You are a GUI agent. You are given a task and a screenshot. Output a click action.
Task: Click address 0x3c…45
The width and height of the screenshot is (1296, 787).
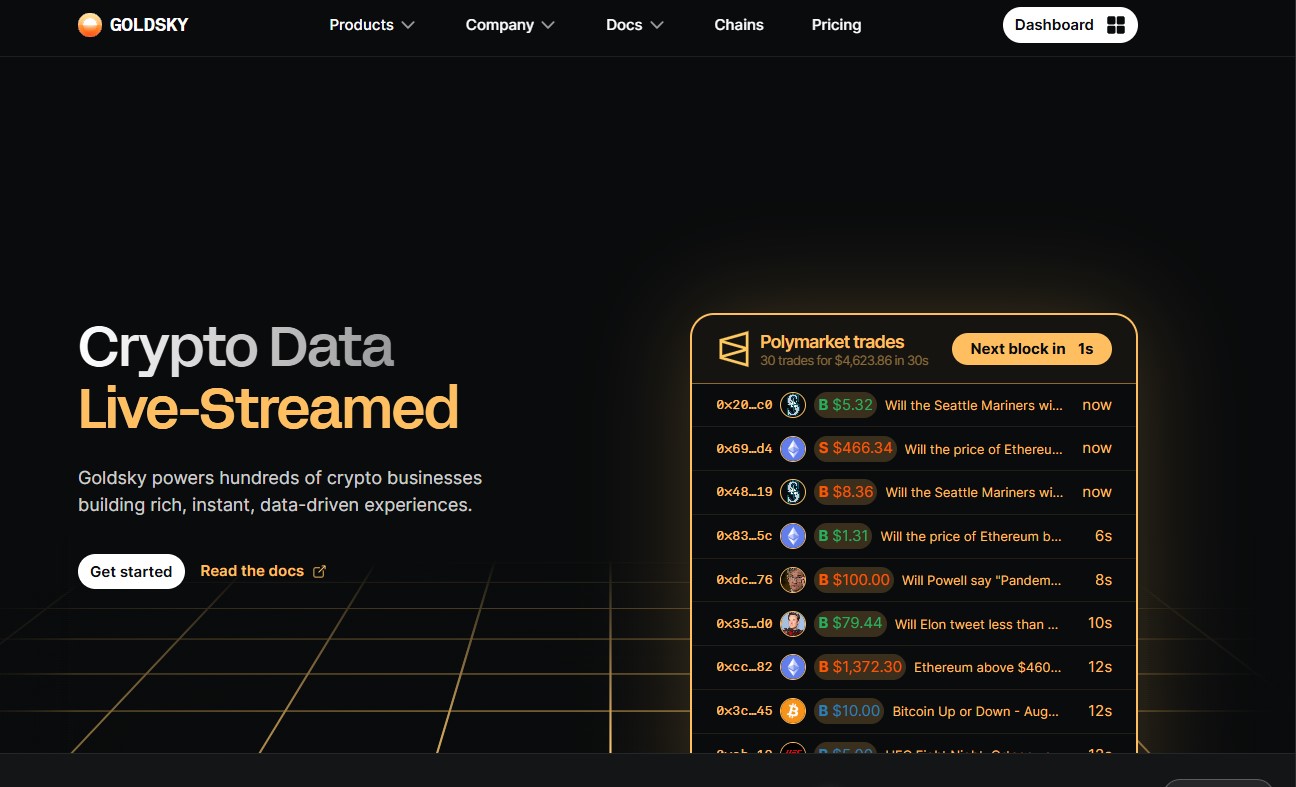coord(744,711)
